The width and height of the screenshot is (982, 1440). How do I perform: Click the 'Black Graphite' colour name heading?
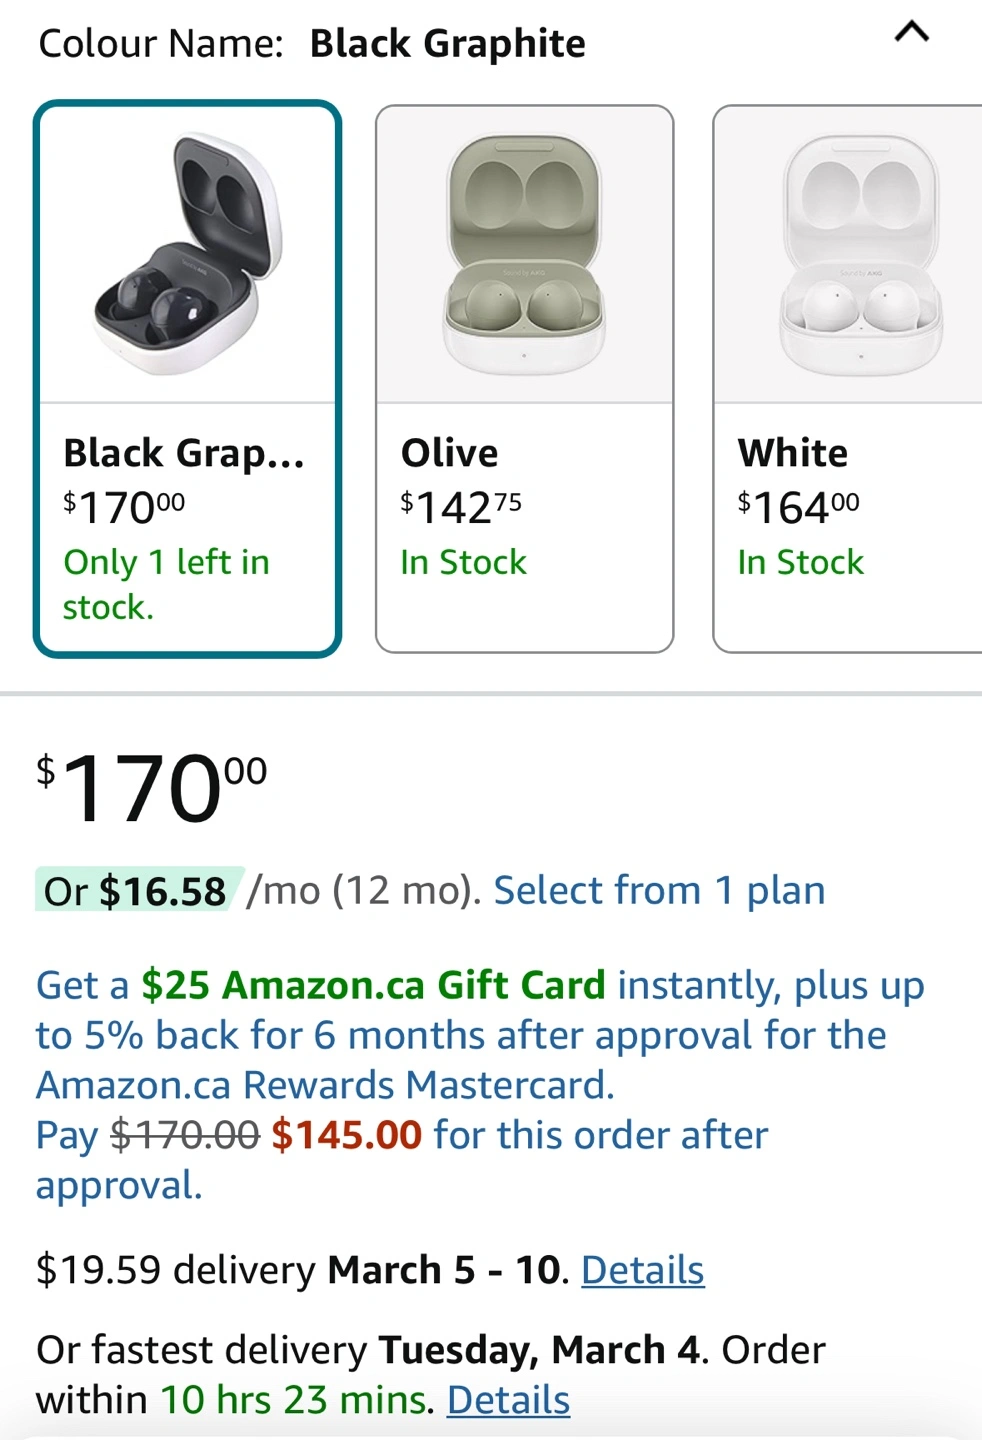coord(447,44)
